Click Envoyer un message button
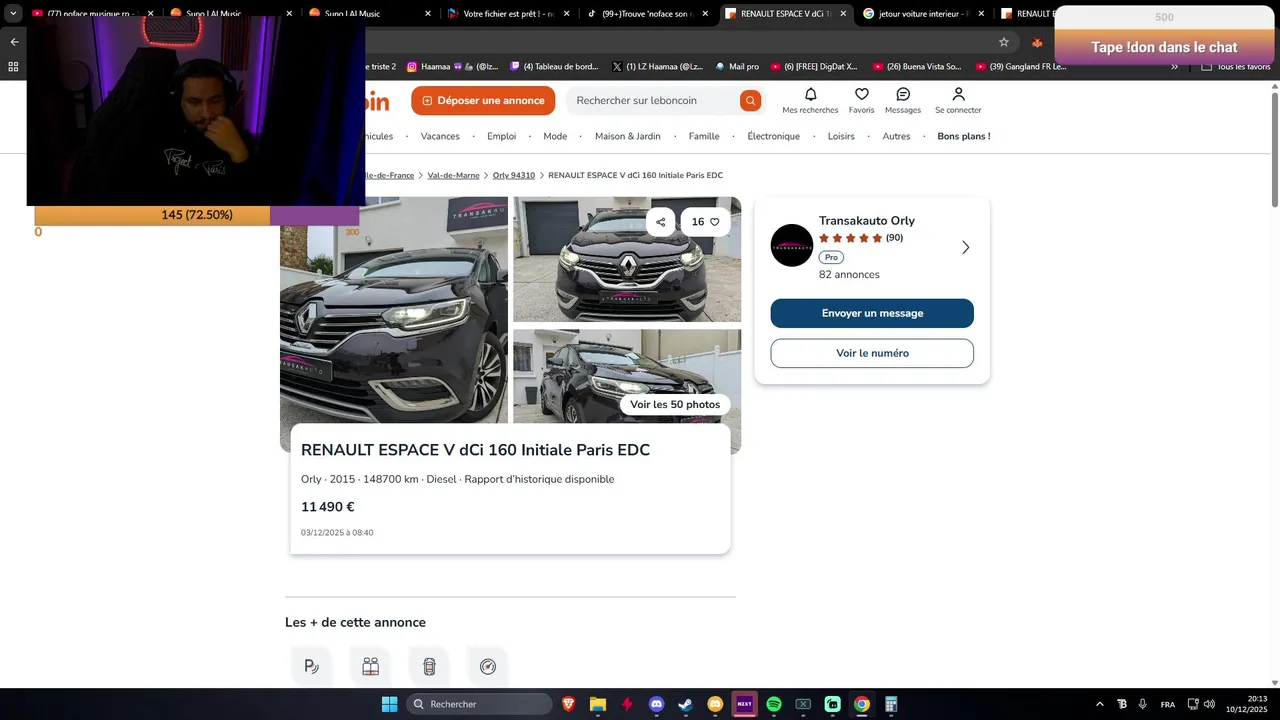 click(872, 313)
